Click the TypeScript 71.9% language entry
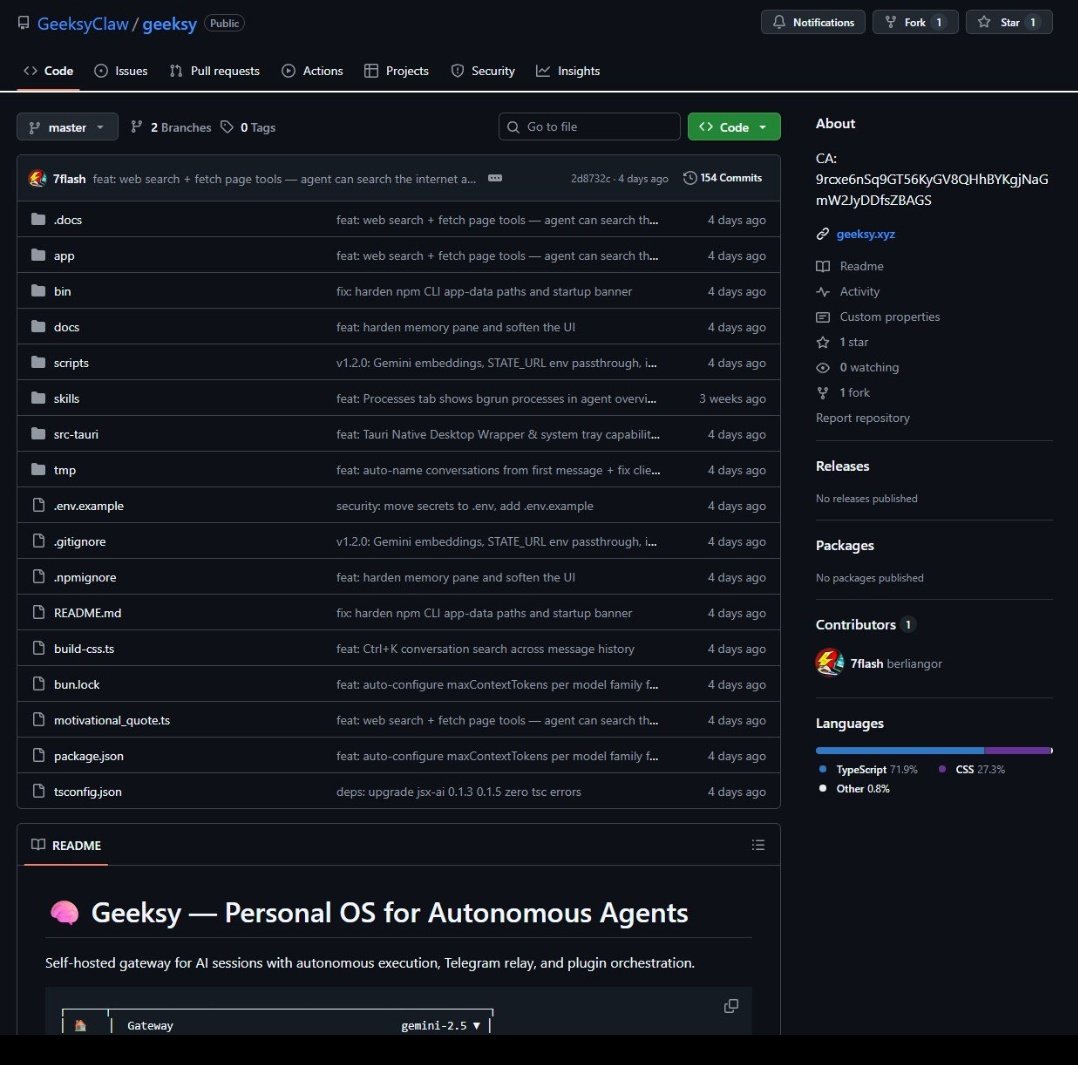This screenshot has width=1078, height=1065. pyautogui.click(x=868, y=769)
